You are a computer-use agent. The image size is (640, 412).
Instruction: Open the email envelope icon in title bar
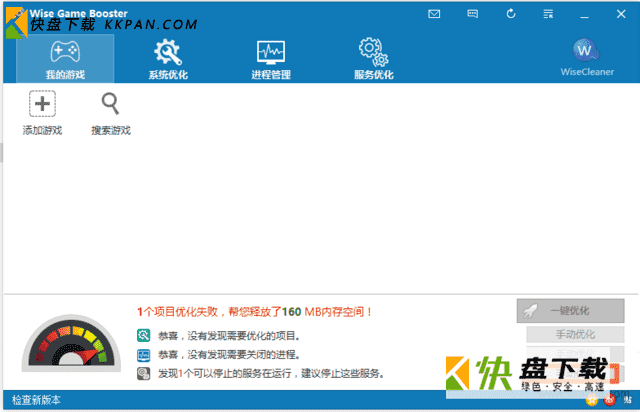434,14
